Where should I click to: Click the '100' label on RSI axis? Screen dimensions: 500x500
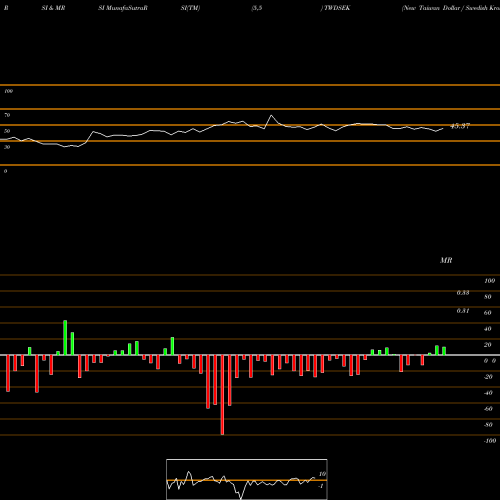click(x=8, y=91)
